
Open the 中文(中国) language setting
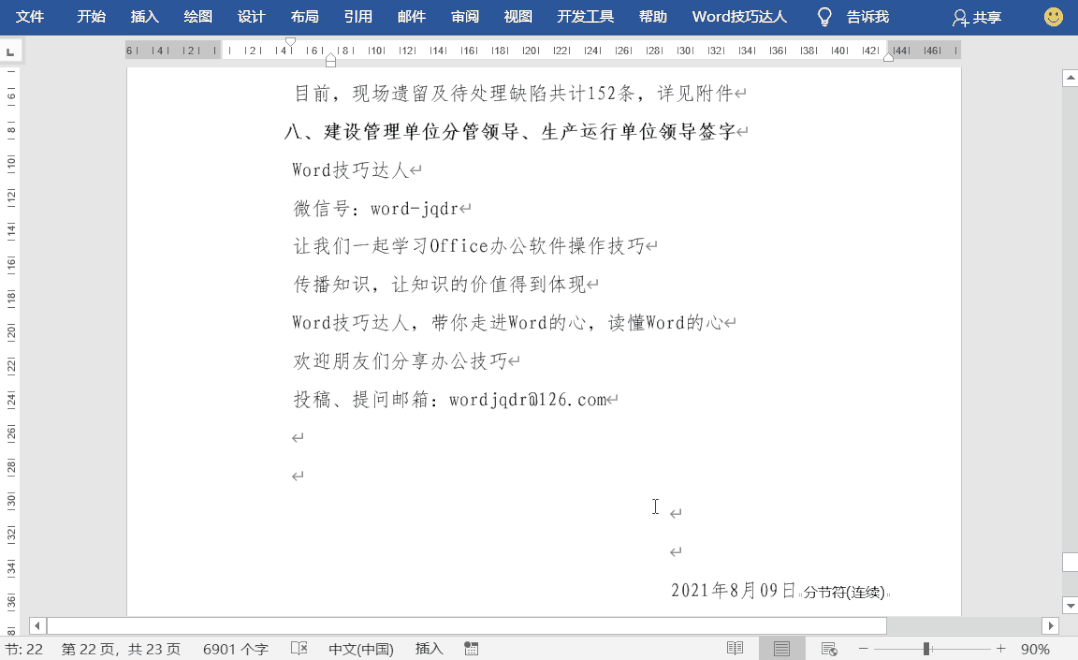[x=361, y=649]
